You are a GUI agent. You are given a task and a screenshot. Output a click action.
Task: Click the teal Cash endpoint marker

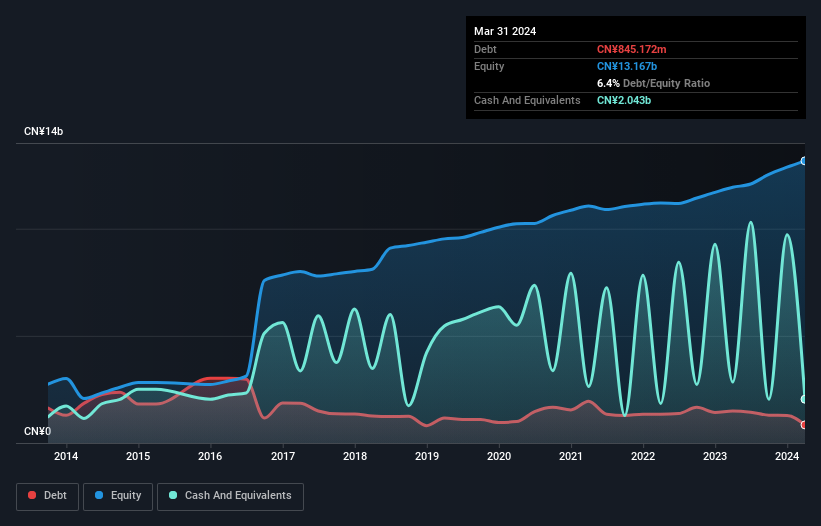[803, 399]
